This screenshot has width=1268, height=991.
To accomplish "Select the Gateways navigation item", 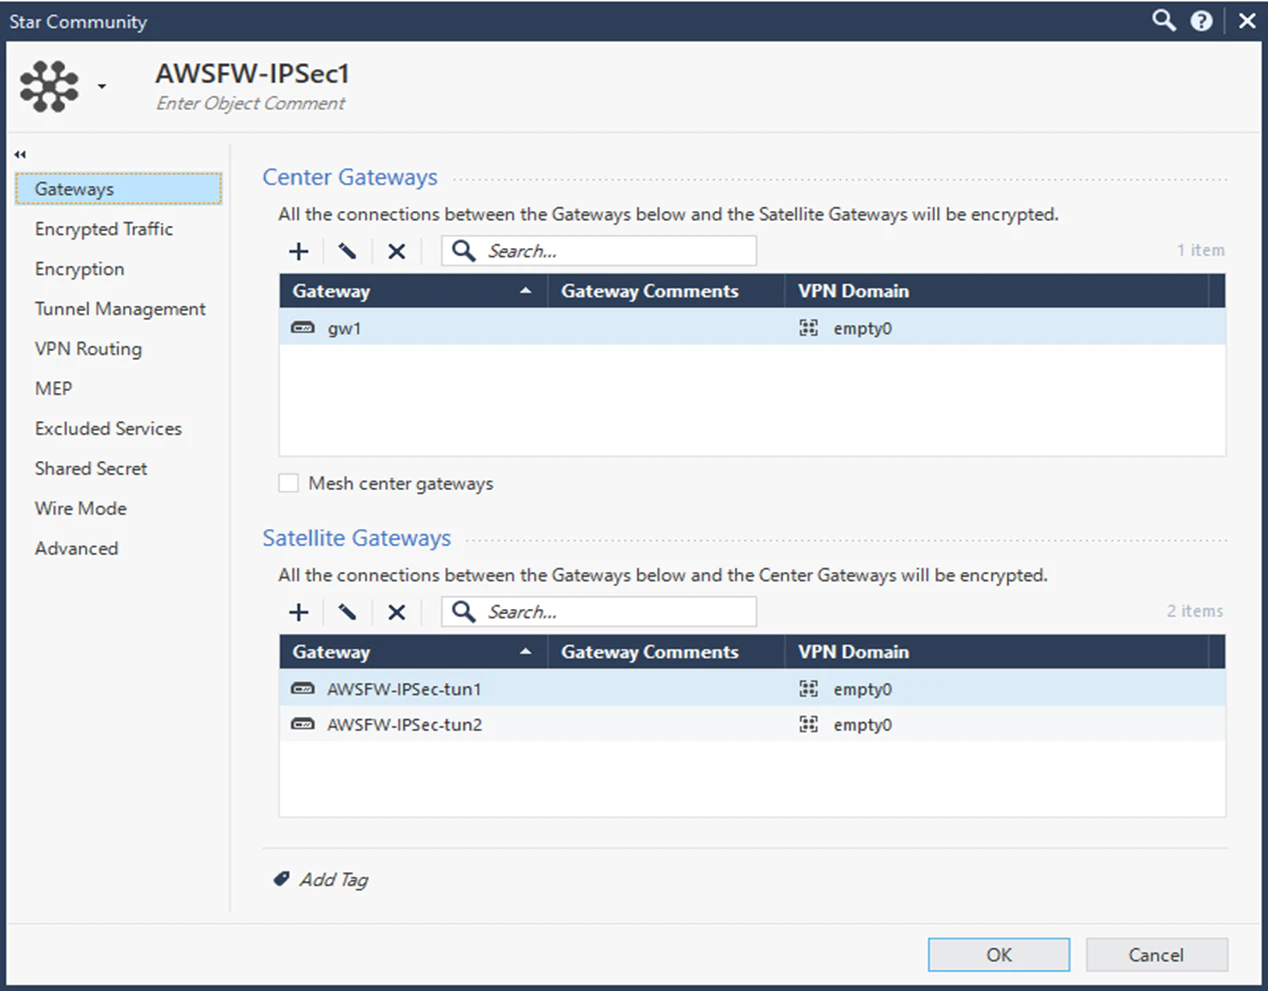I will click(x=118, y=189).
